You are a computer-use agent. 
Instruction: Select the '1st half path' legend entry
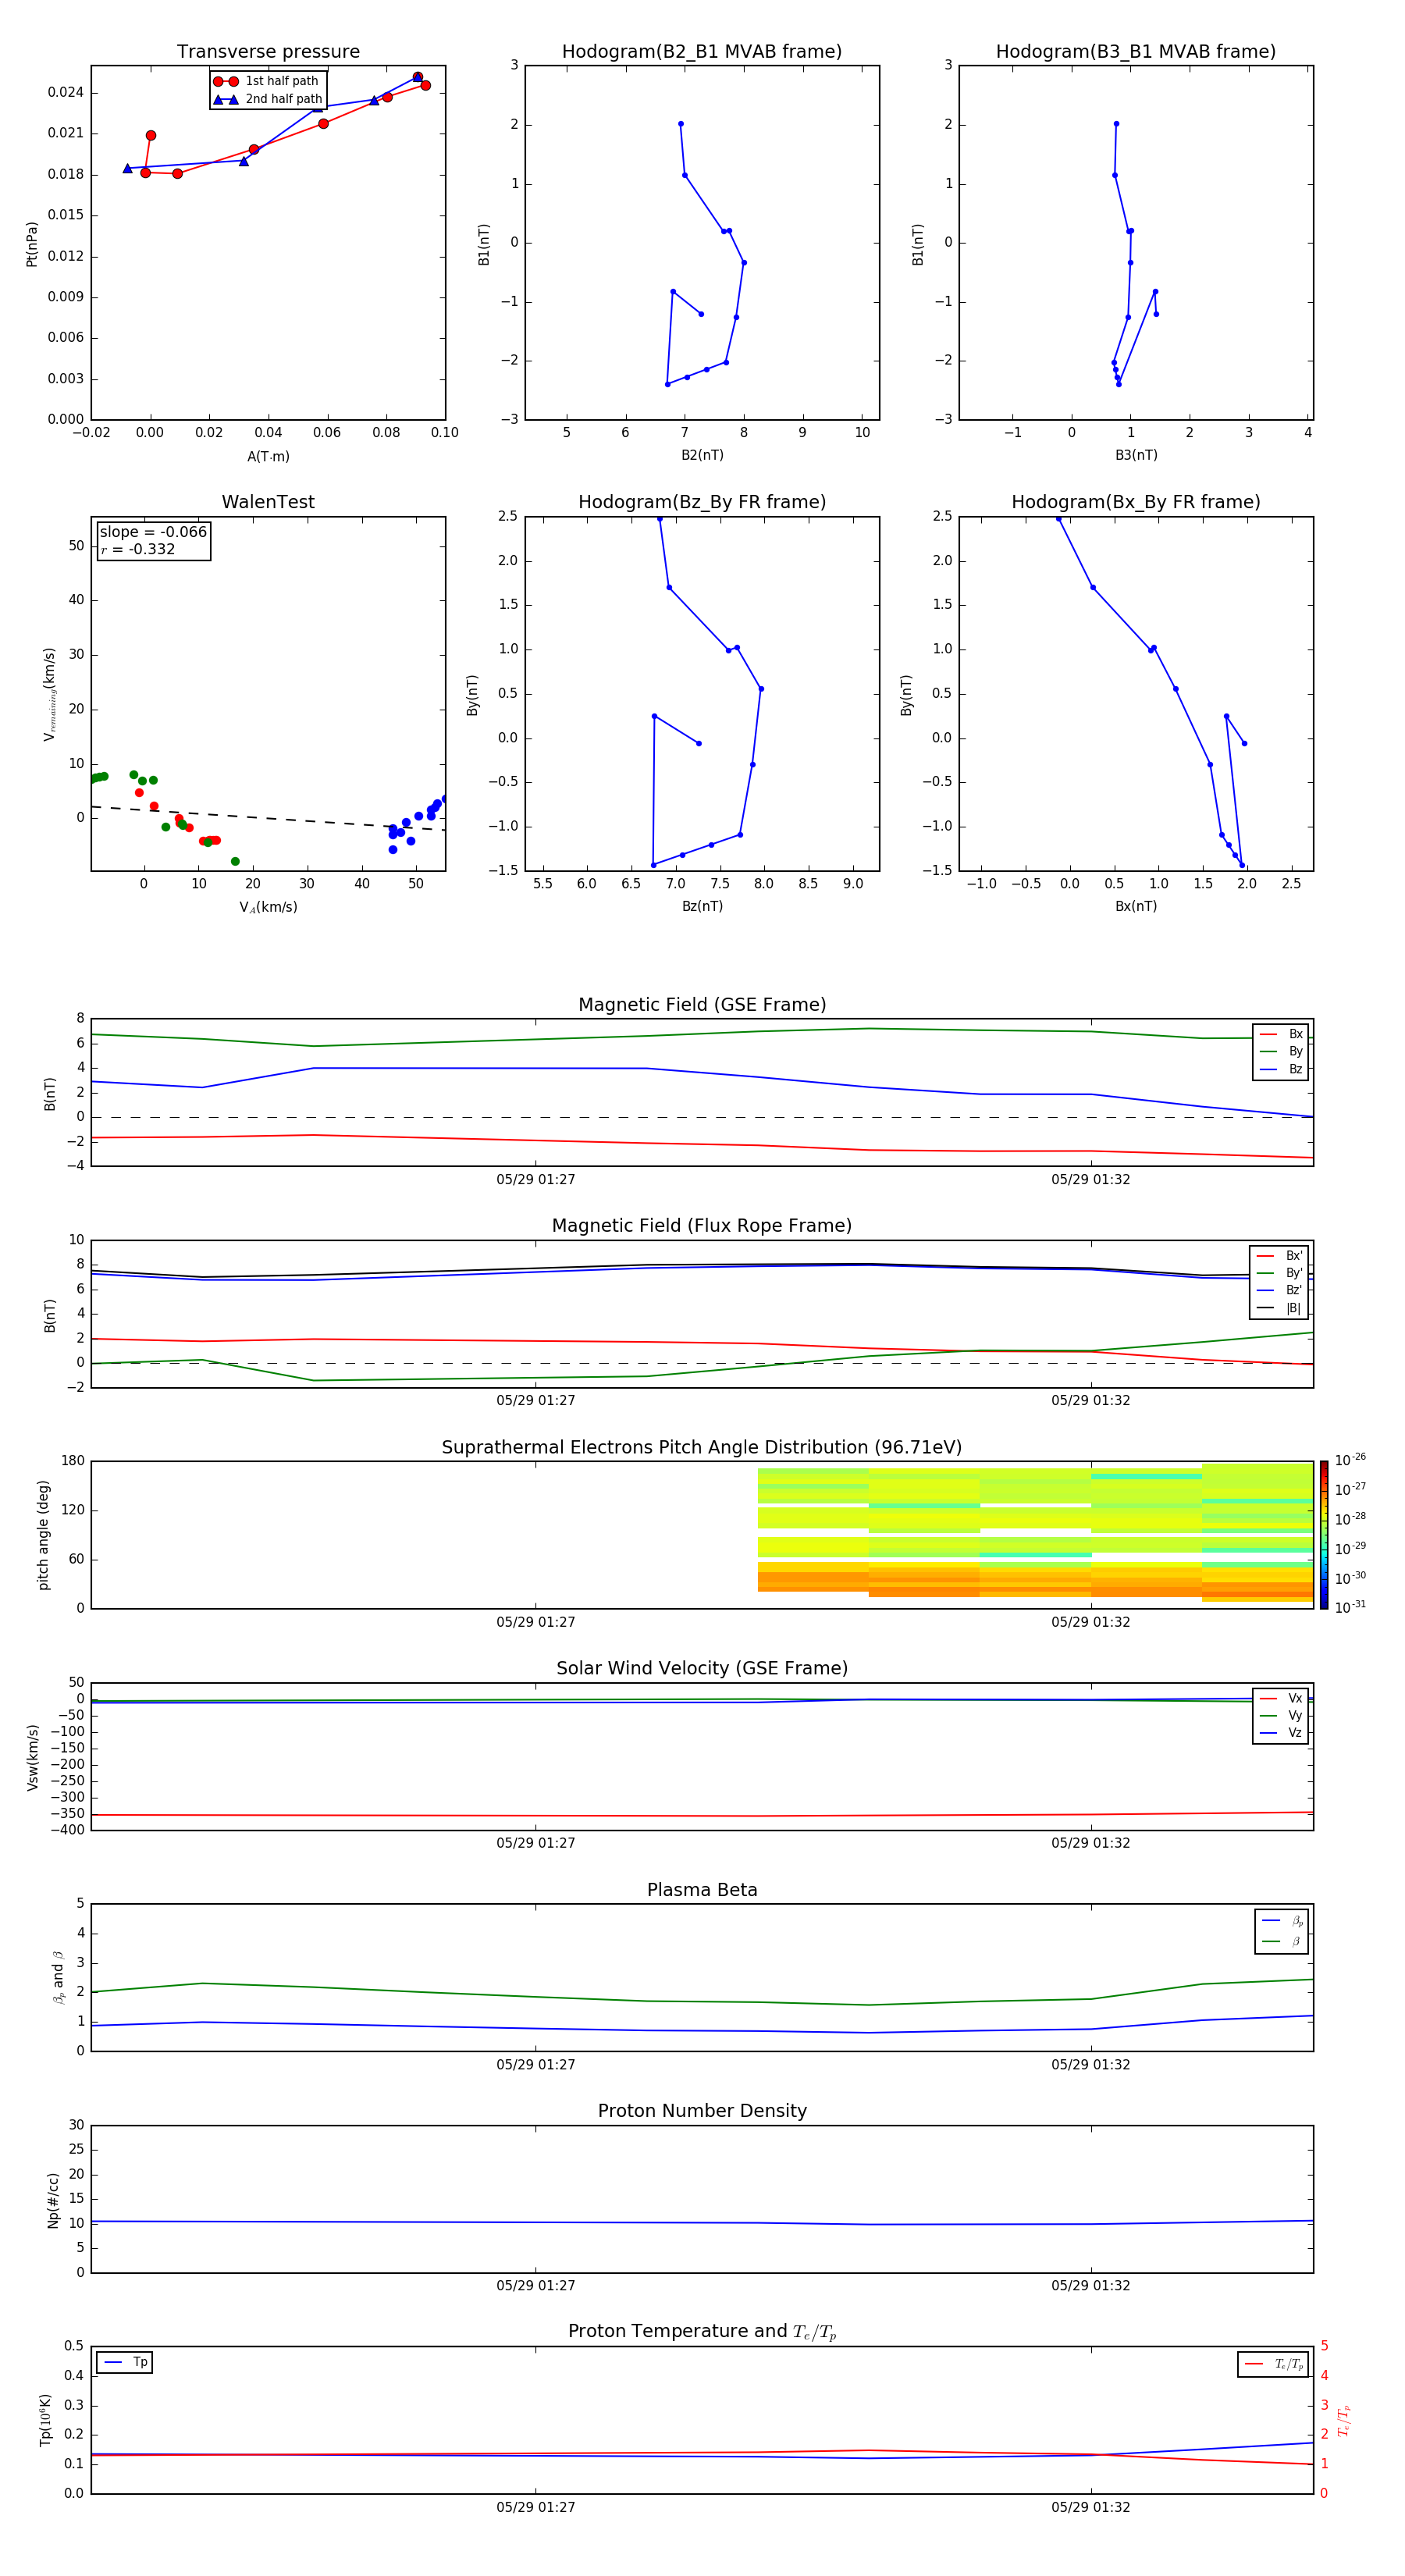point(267,81)
